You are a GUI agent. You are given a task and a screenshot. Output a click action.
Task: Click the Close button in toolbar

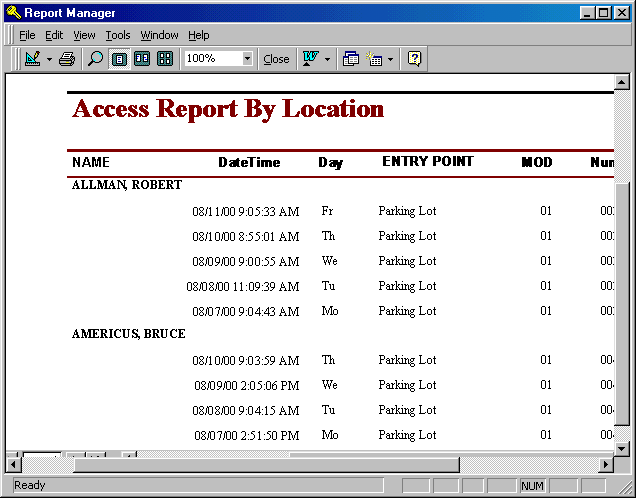(x=276, y=59)
